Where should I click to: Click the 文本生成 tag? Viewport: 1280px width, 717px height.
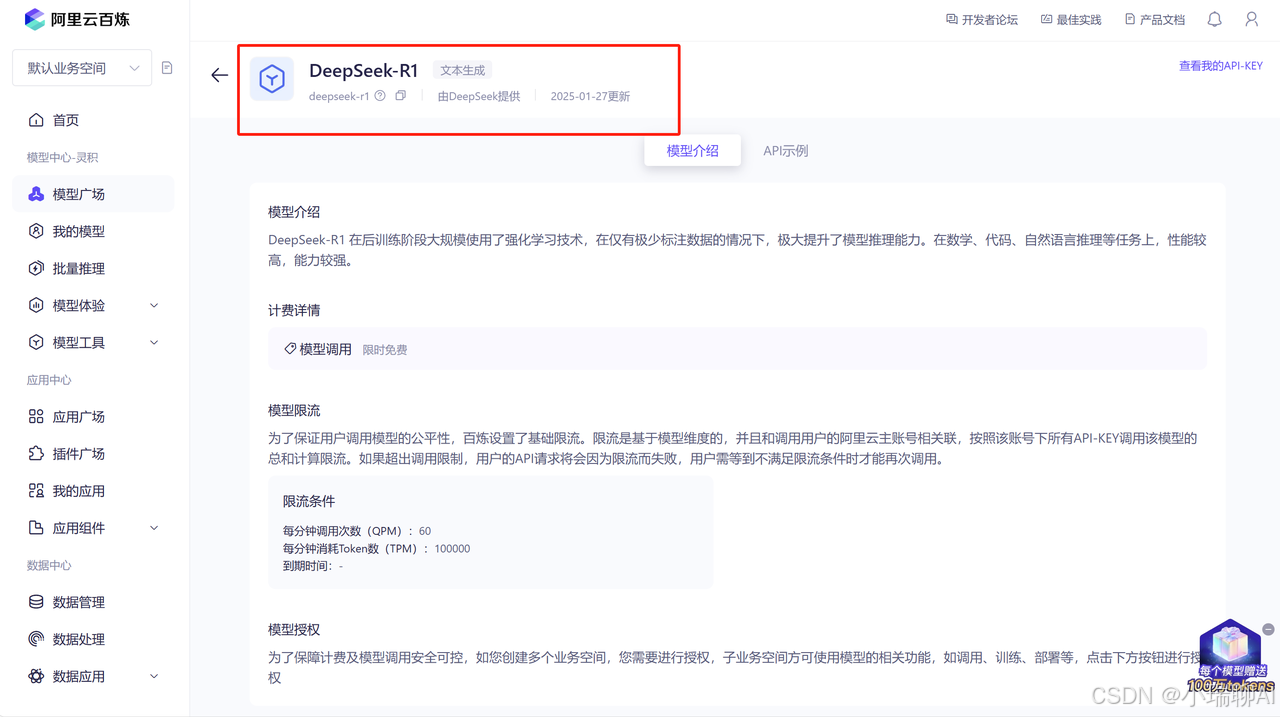pyautogui.click(x=462, y=70)
